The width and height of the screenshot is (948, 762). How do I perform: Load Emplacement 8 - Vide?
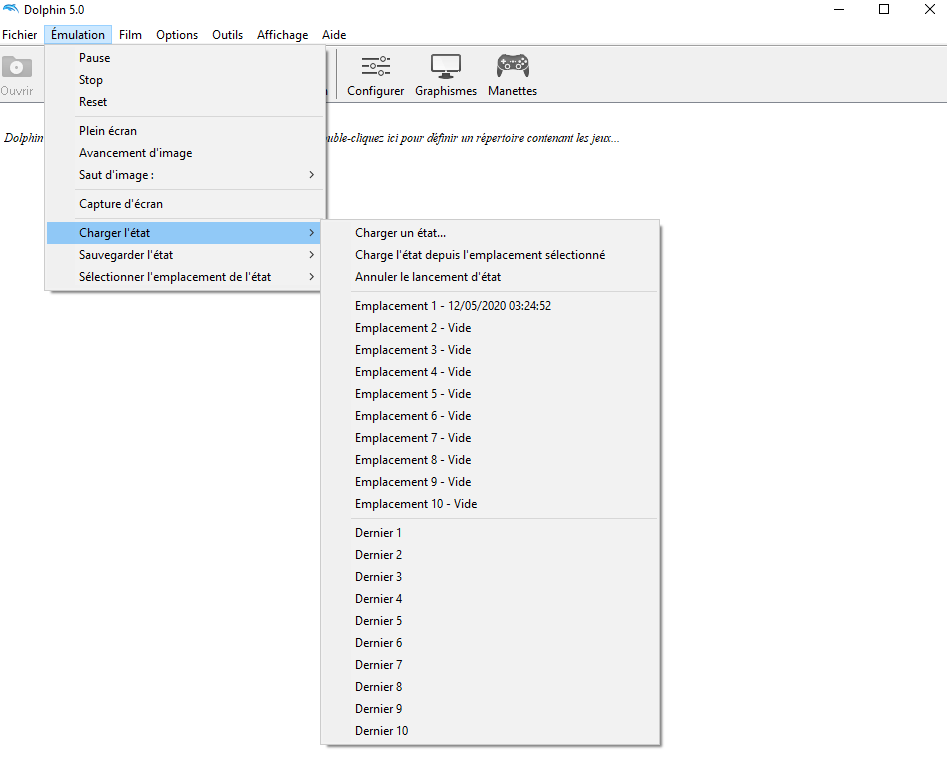(490, 460)
